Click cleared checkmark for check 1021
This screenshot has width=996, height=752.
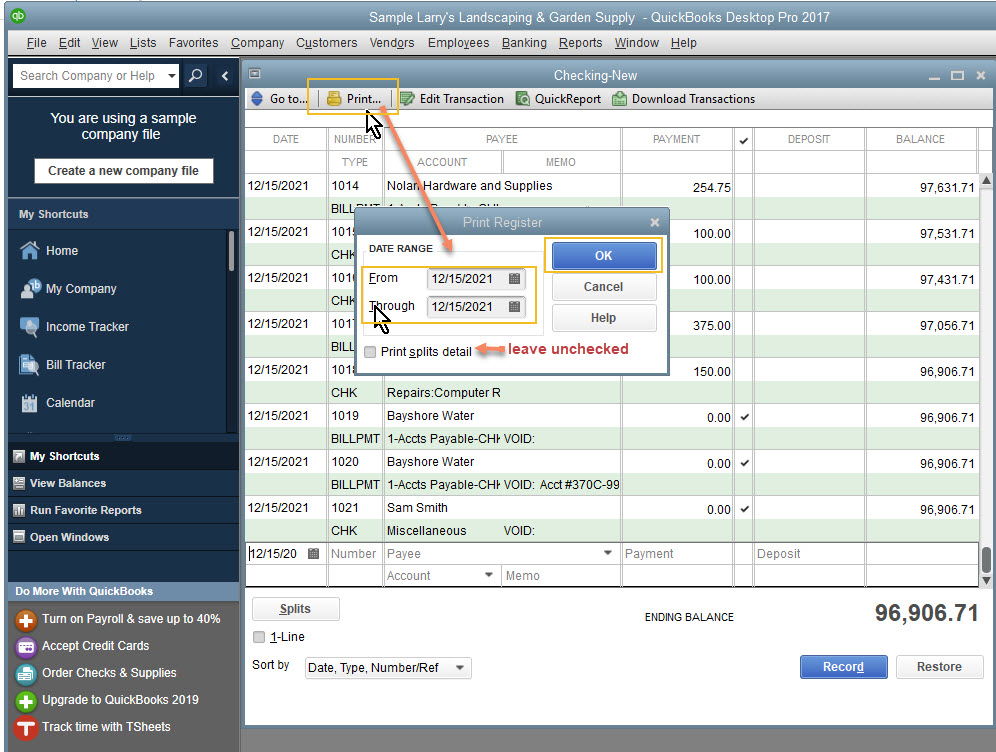click(744, 509)
